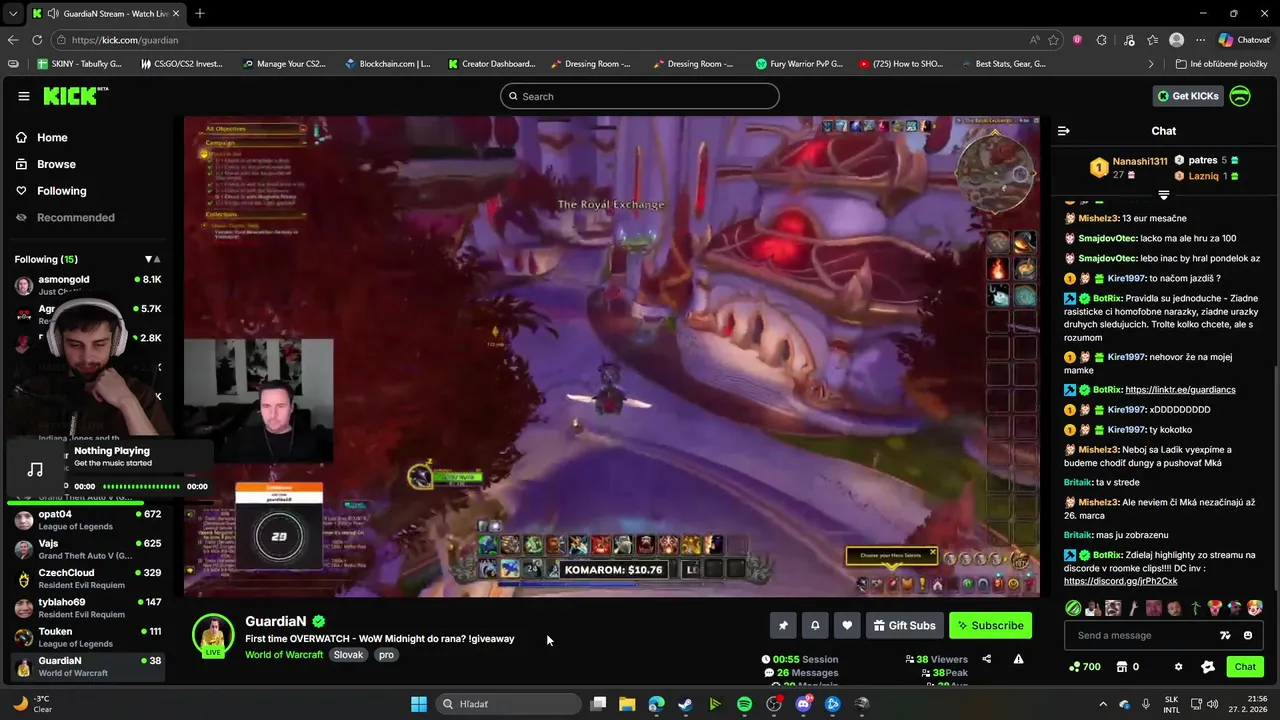Add page to favorites star icon
This screenshot has height=720, width=1280.
[x=1053, y=40]
